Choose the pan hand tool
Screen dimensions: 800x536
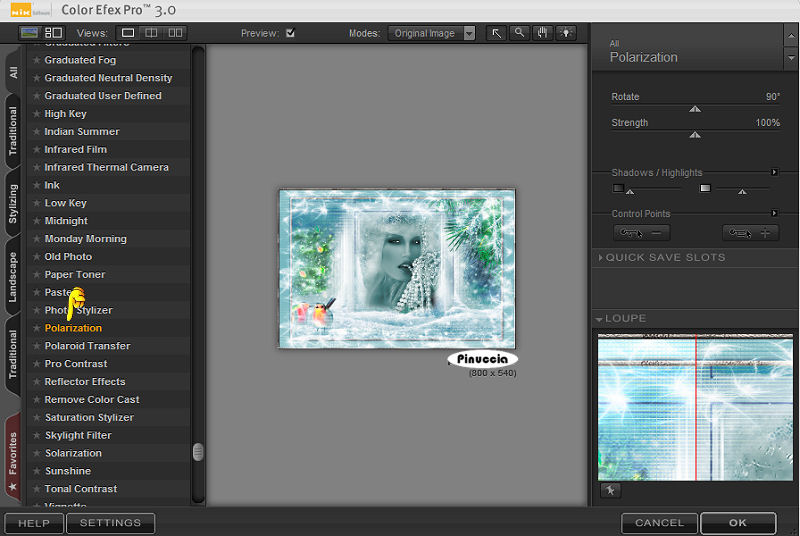point(543,33)
